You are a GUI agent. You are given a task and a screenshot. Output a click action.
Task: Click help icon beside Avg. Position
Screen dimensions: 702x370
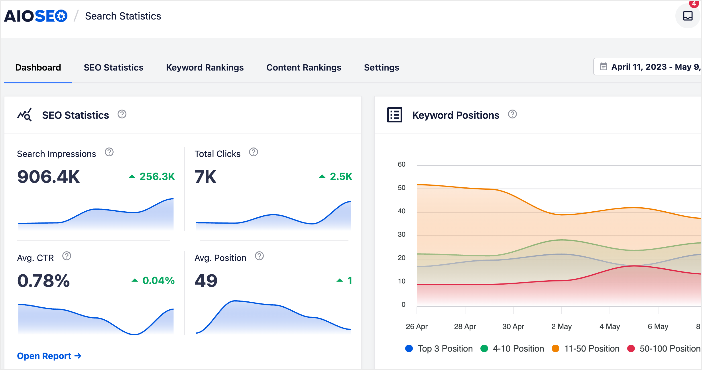coord(259,256)
